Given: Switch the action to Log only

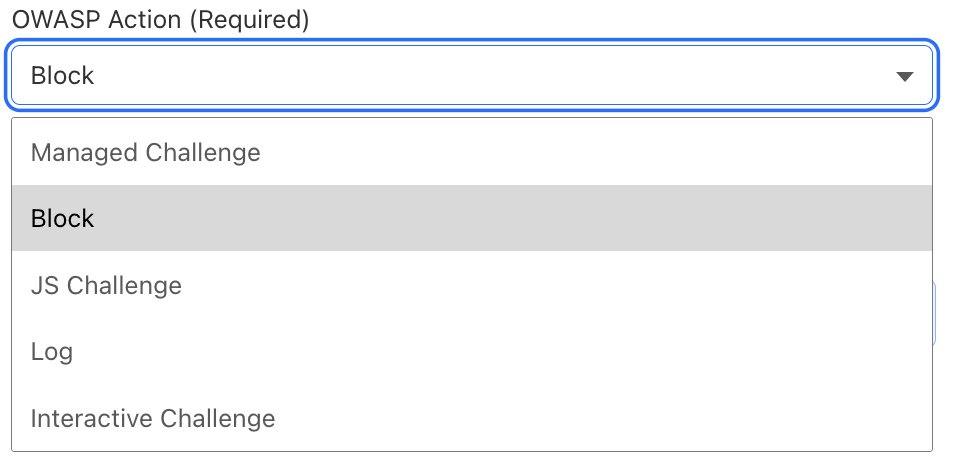Looking at the screenshot, I should (52, 352).
